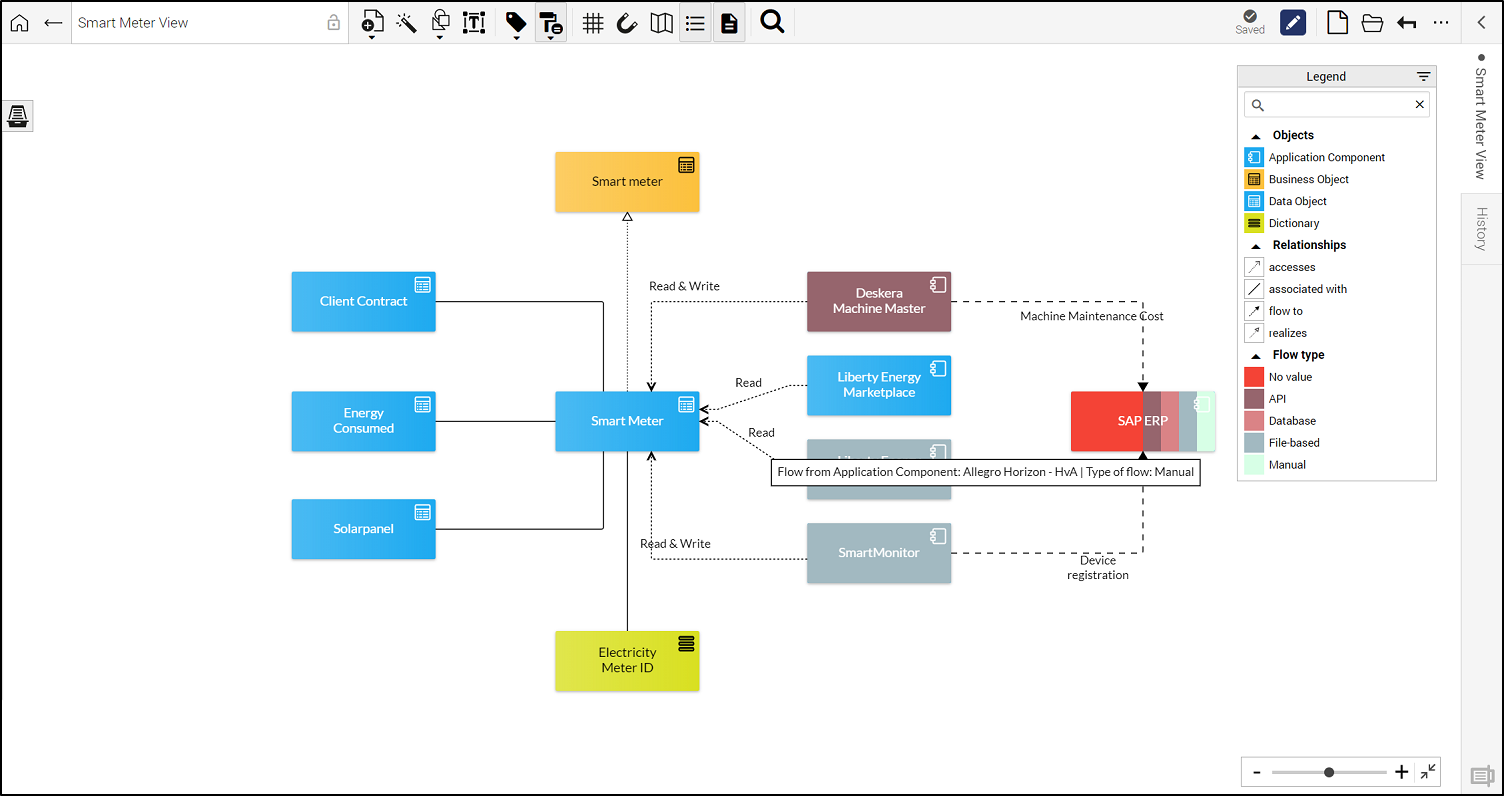
Task: Click the No value red swatch
Action: pyautogui.click(x=1254, y=377)
